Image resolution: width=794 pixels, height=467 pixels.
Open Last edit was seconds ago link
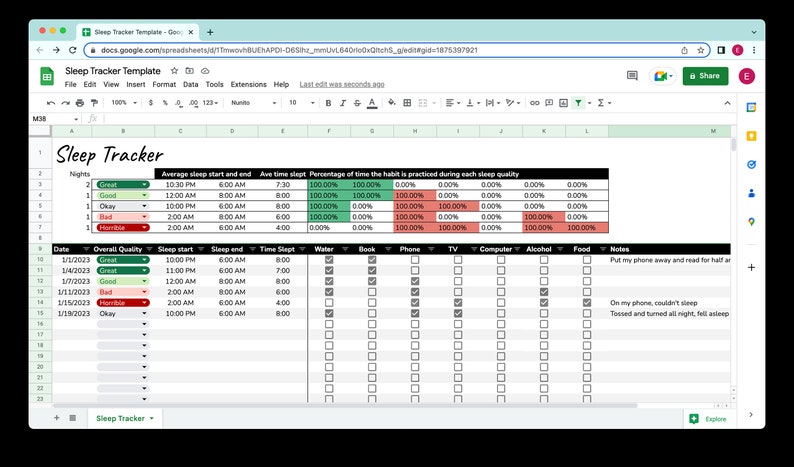(x=342, y=85)
